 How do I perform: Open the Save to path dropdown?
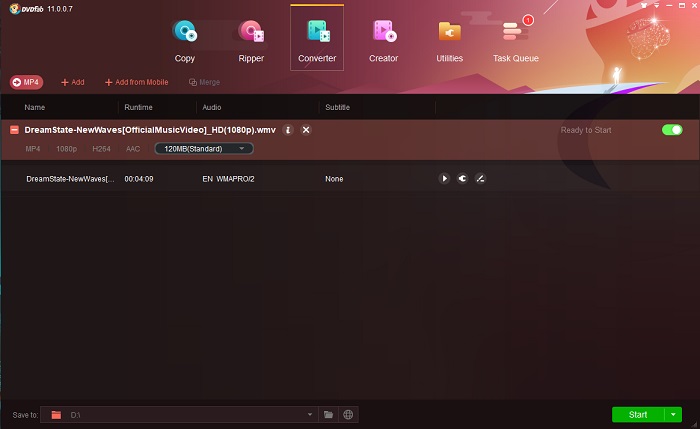310,415
